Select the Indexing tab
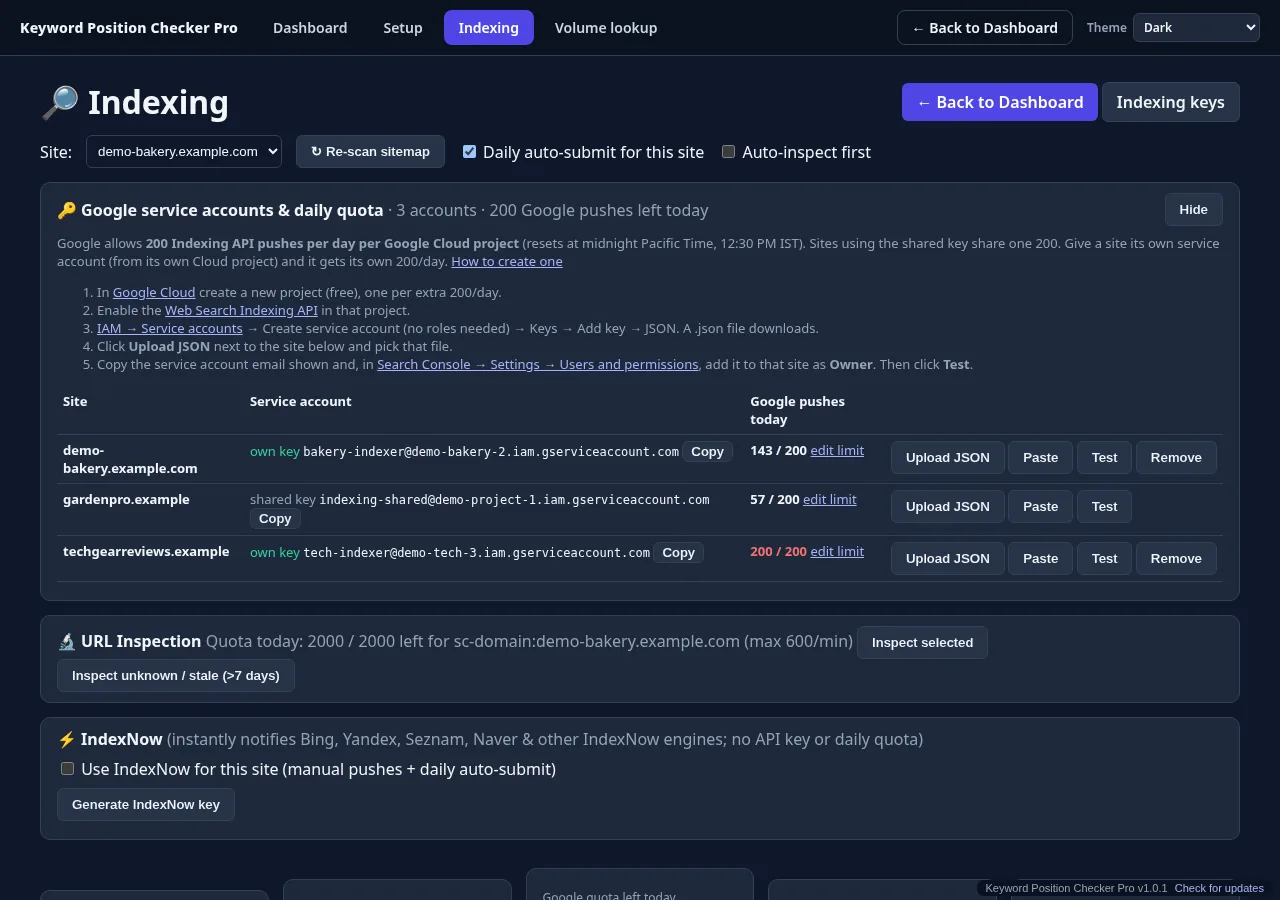Viewport: 1280px width, 900px height. [489, 28]
